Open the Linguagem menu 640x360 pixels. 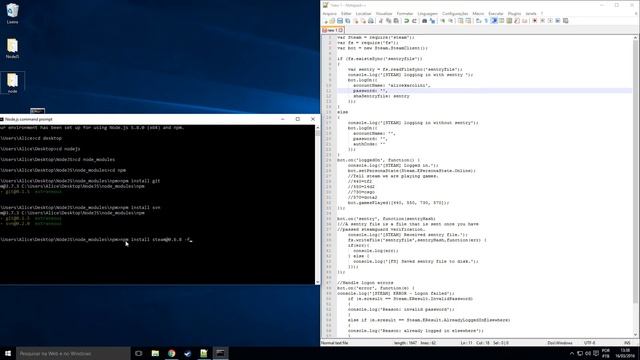pyautogui.click(x=428, y=13)
